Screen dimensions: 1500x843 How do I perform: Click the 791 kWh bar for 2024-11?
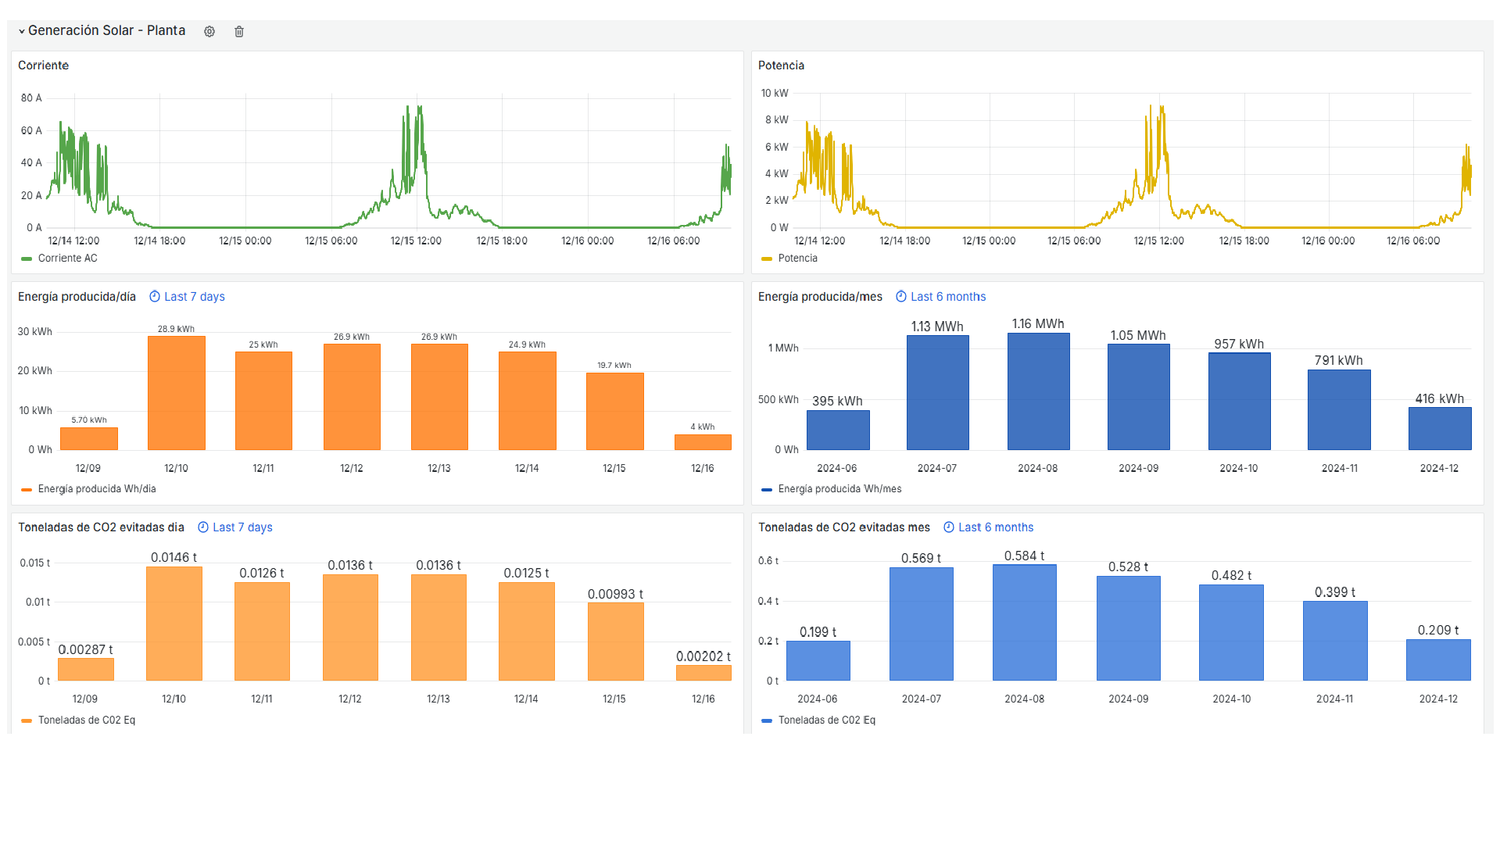(1339, 410)
